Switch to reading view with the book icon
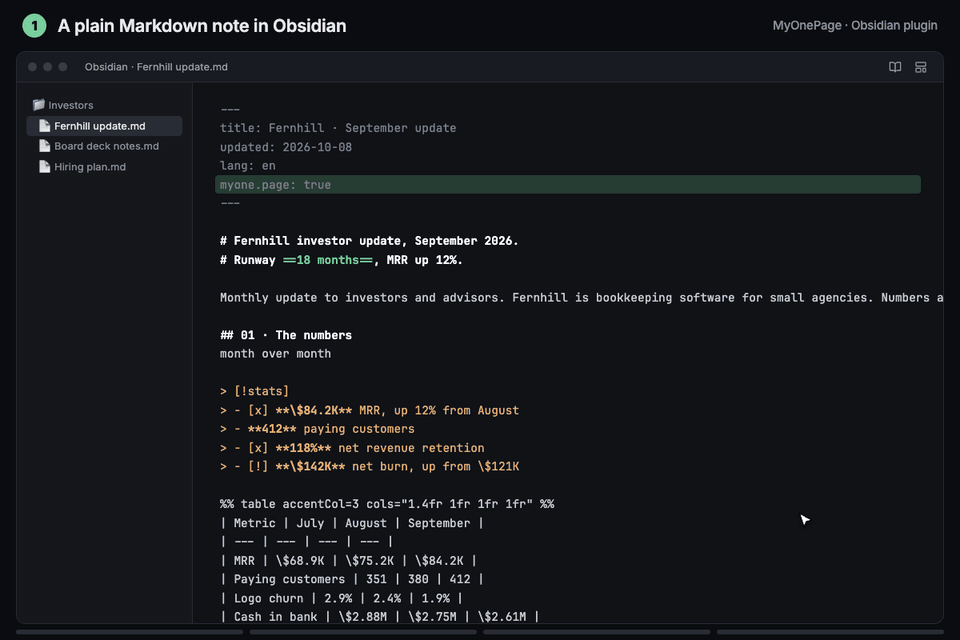960x640 pixels. point(894,67)
